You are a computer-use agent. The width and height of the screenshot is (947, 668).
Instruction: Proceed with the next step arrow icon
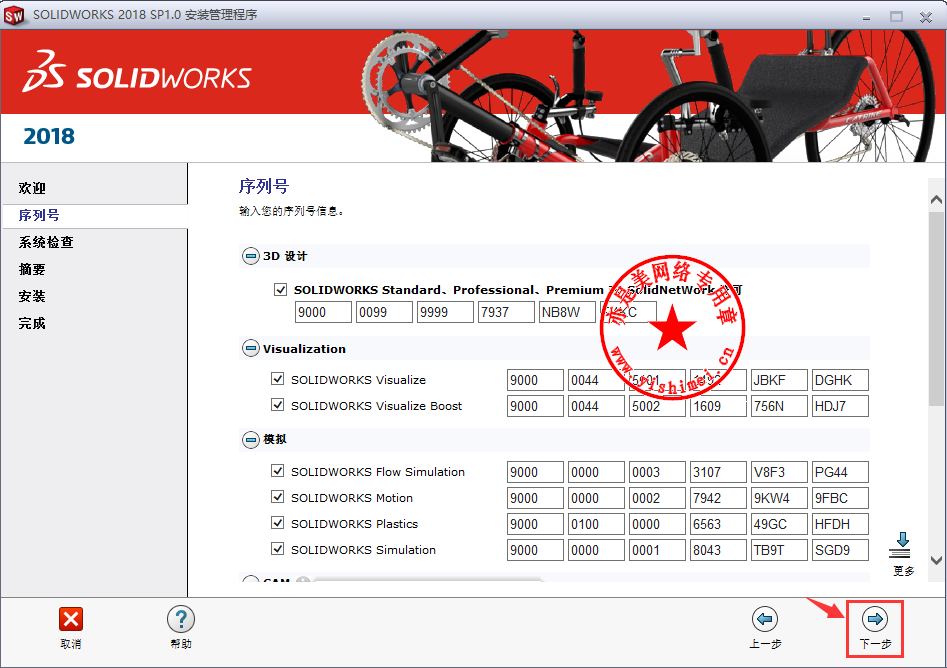(x=875, y=619)
